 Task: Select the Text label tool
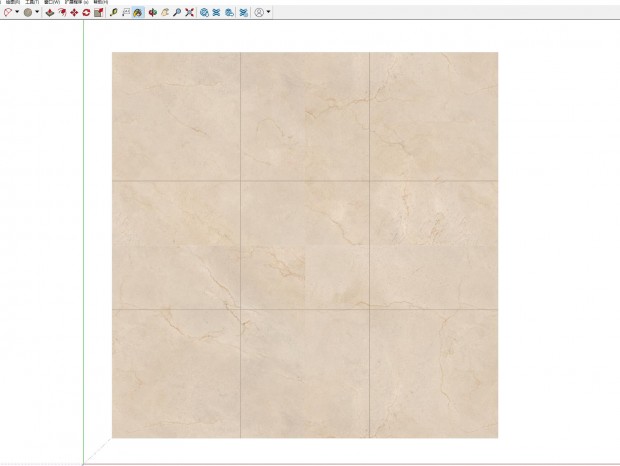(x=126, y=13)
